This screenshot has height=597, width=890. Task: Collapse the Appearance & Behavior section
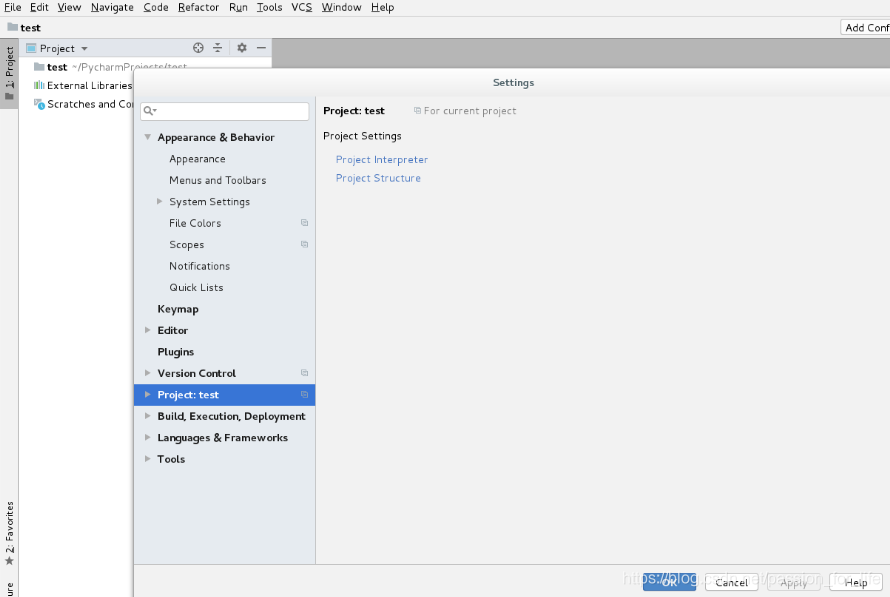pyautogui.click(x=147, y=138)
